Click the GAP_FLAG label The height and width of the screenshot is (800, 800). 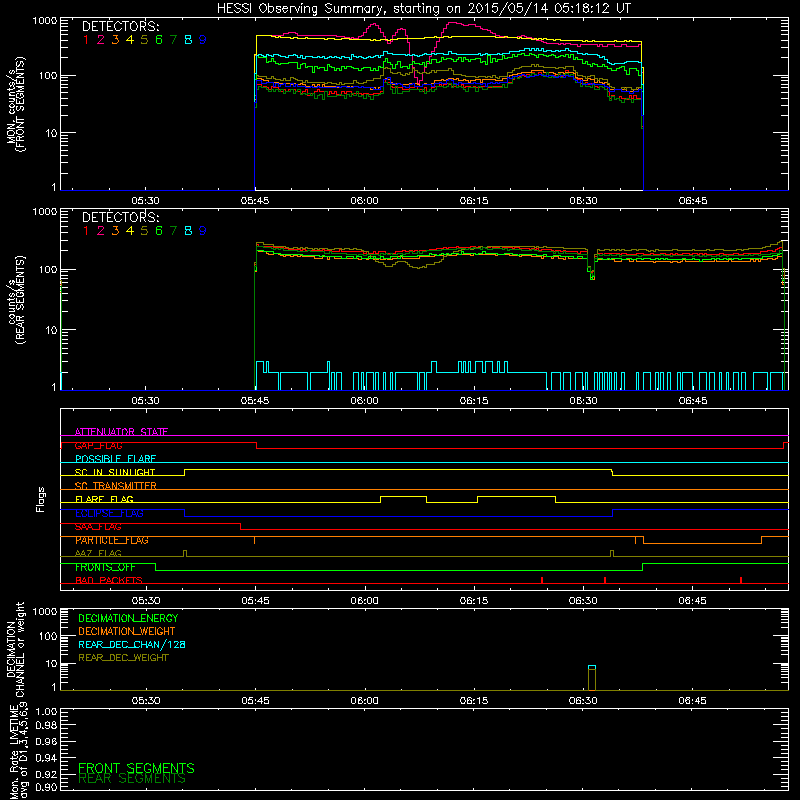98,445
